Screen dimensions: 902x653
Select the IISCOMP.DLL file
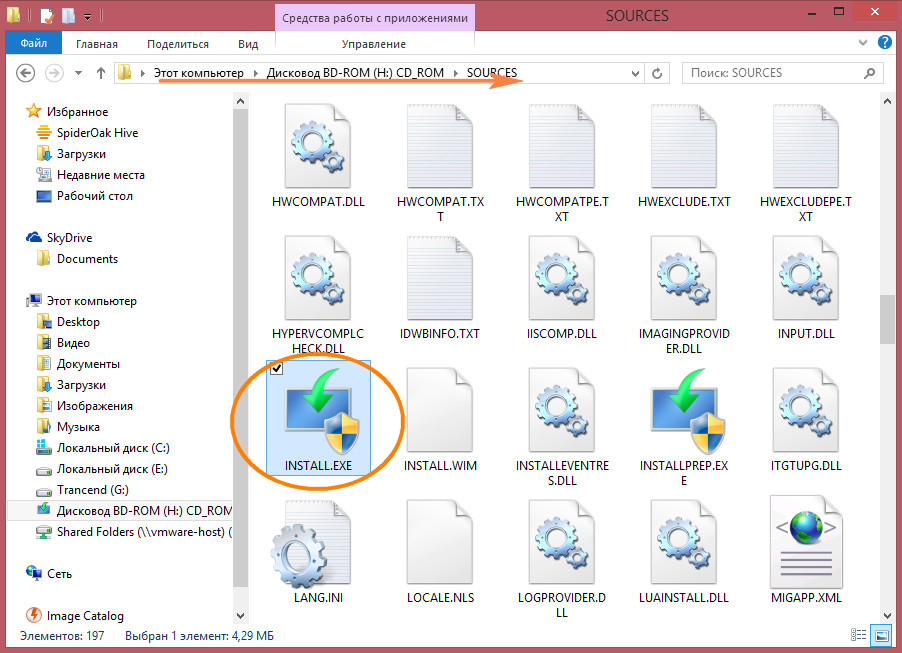[562, 278]
